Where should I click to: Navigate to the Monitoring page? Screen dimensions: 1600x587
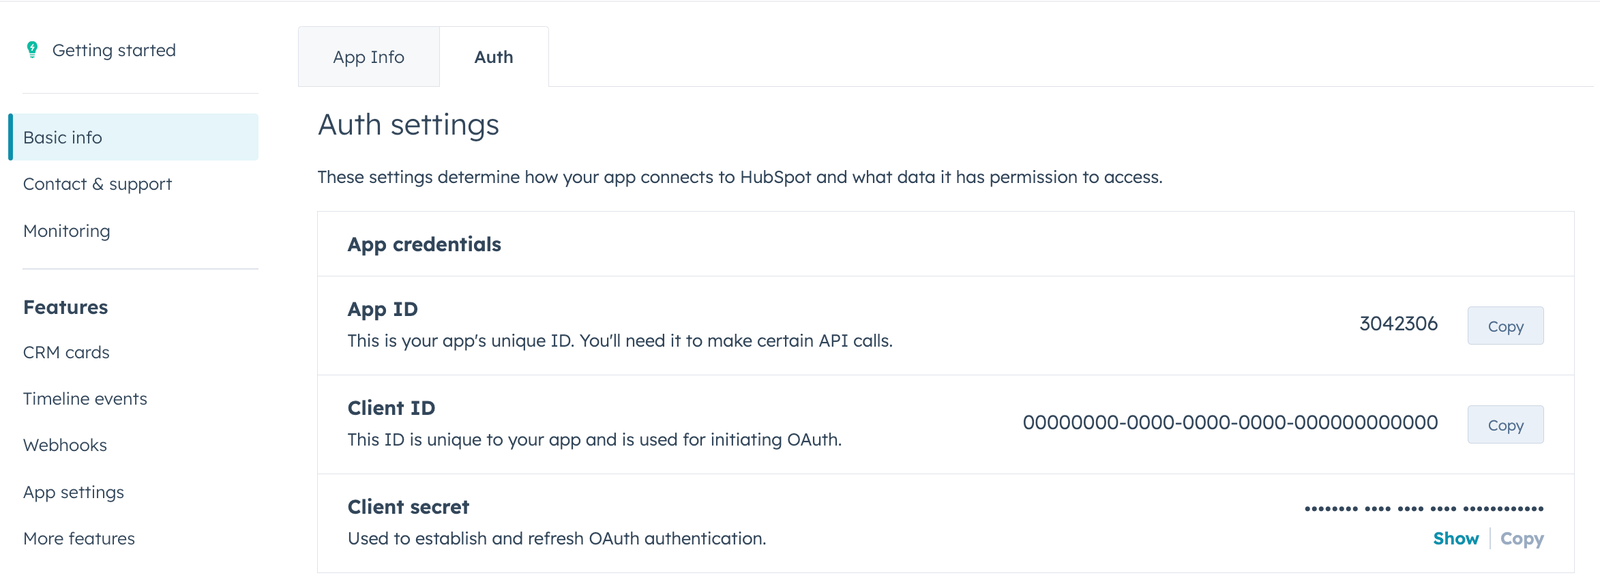[x=66, y=231]
